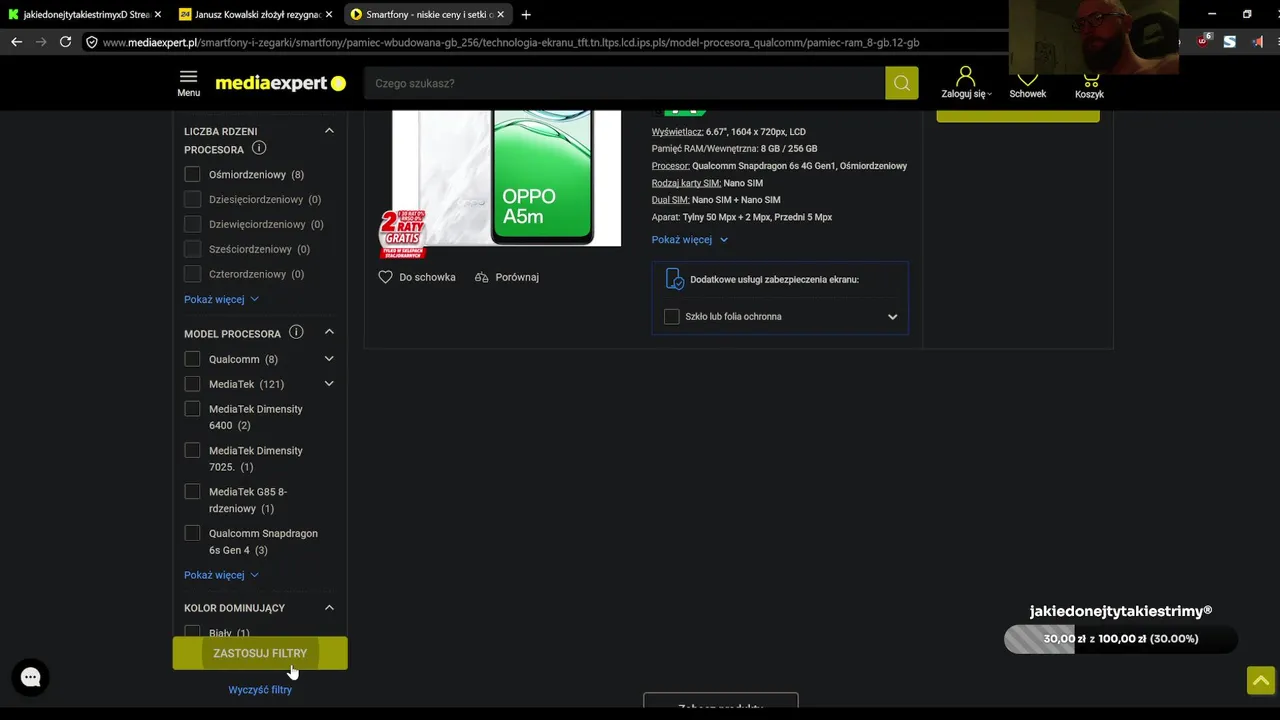Click the browser address bar URL
1280x720 pixels.
pyautogui.click(x=510, y=42)
